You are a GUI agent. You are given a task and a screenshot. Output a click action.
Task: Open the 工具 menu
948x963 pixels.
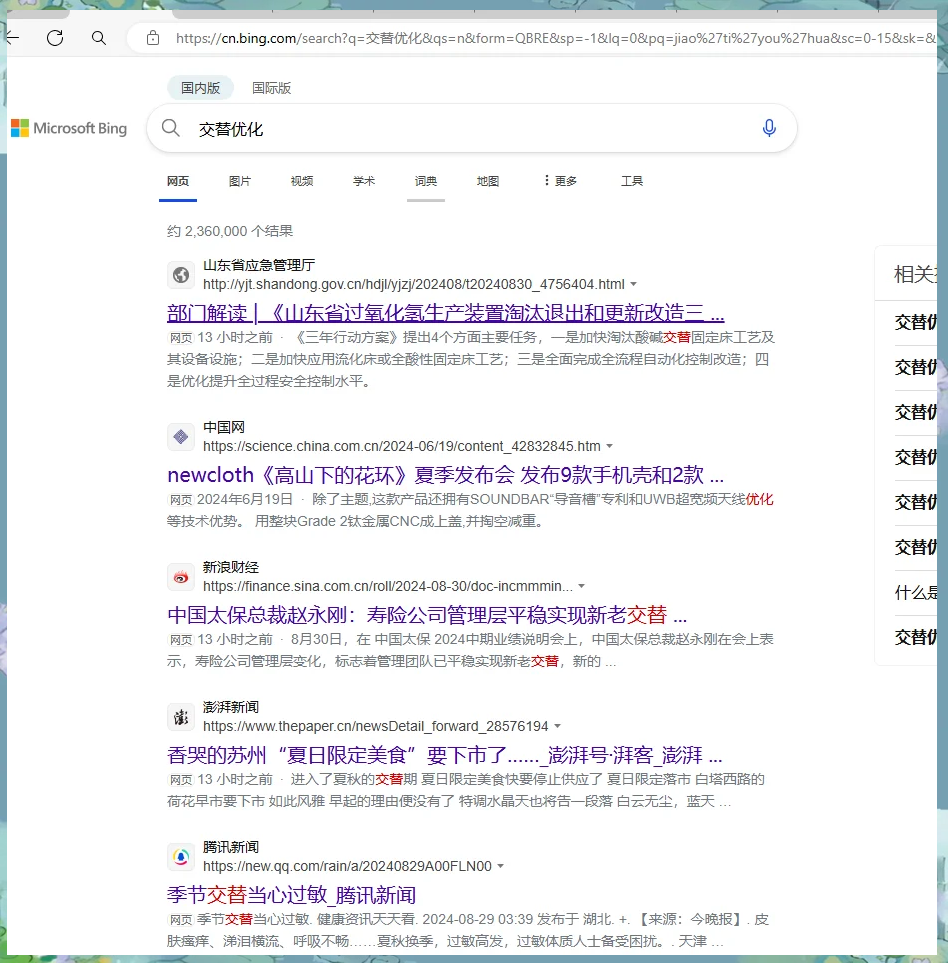tap(632, 181)
